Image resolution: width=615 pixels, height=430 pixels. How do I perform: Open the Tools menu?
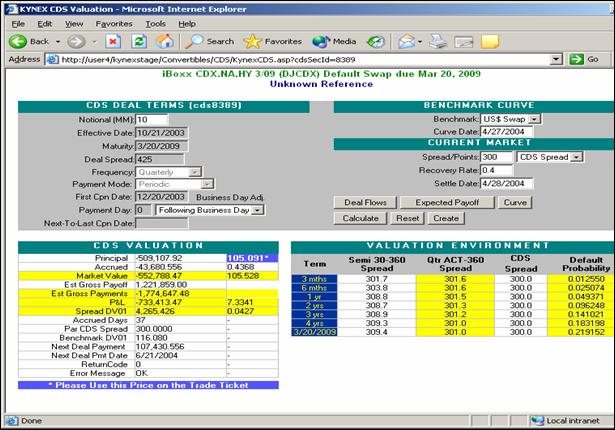pyautogui.click(x=155, y=24)
